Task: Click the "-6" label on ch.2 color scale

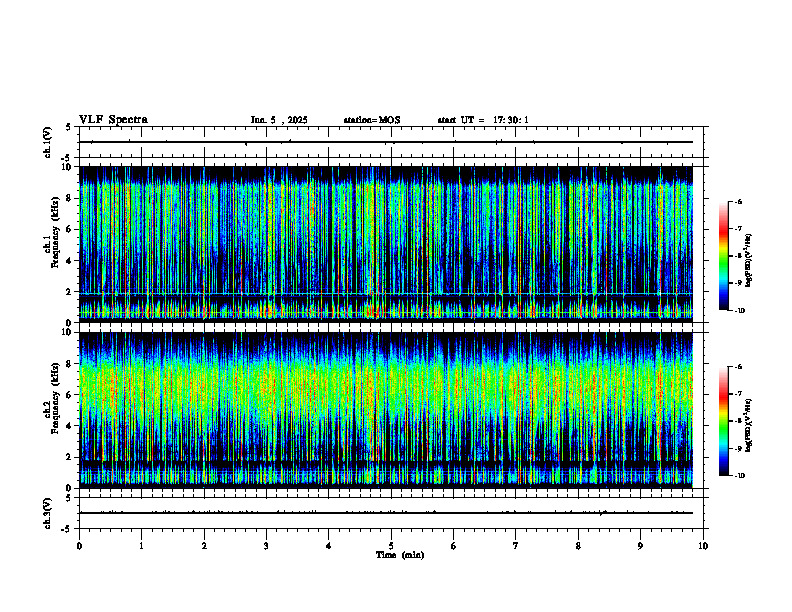Action: tap(738, 367)
